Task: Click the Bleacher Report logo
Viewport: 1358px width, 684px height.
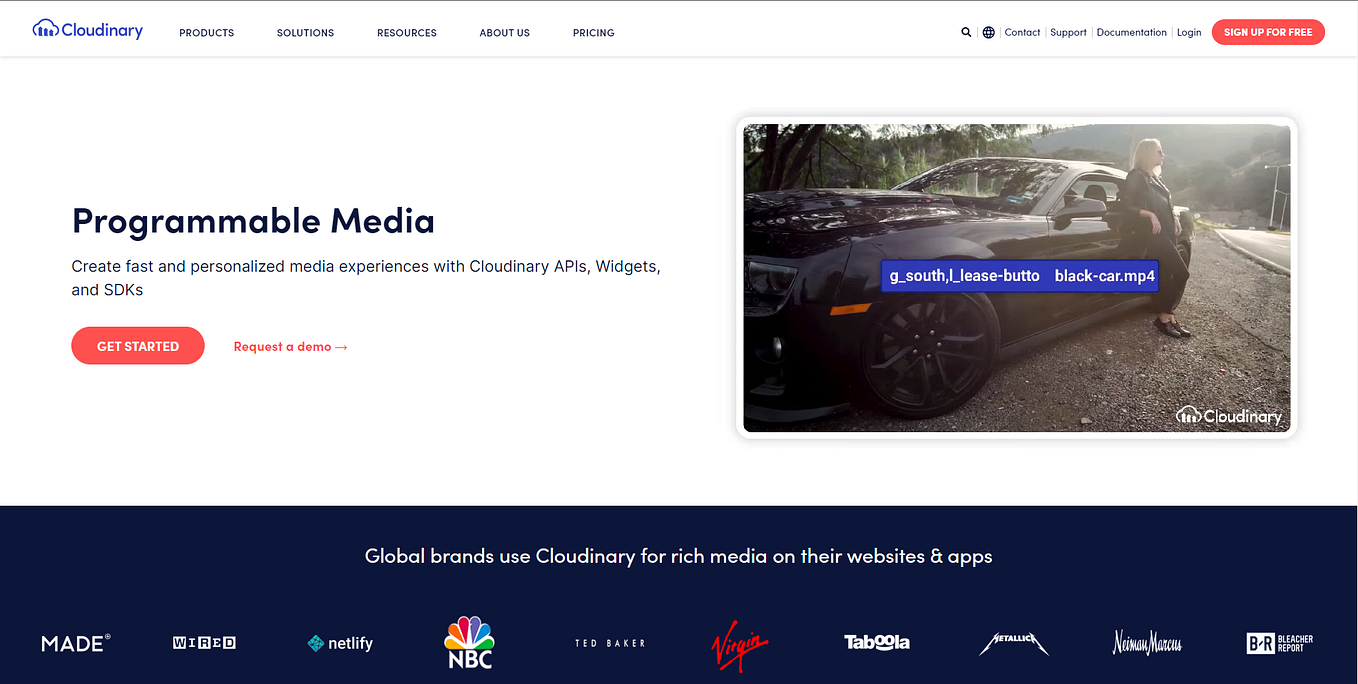Action: pyautogui.click(x=1279, y=643)
